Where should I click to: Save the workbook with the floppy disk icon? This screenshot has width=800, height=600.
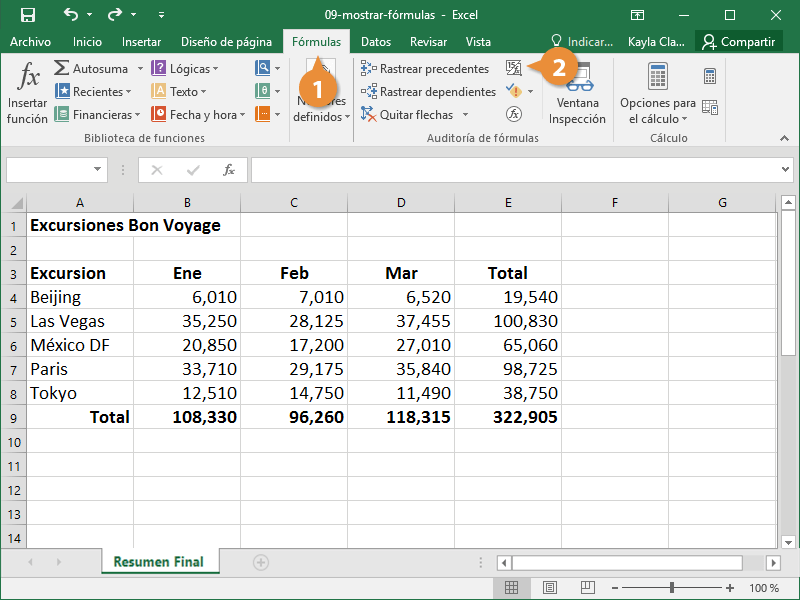point(27,15)
